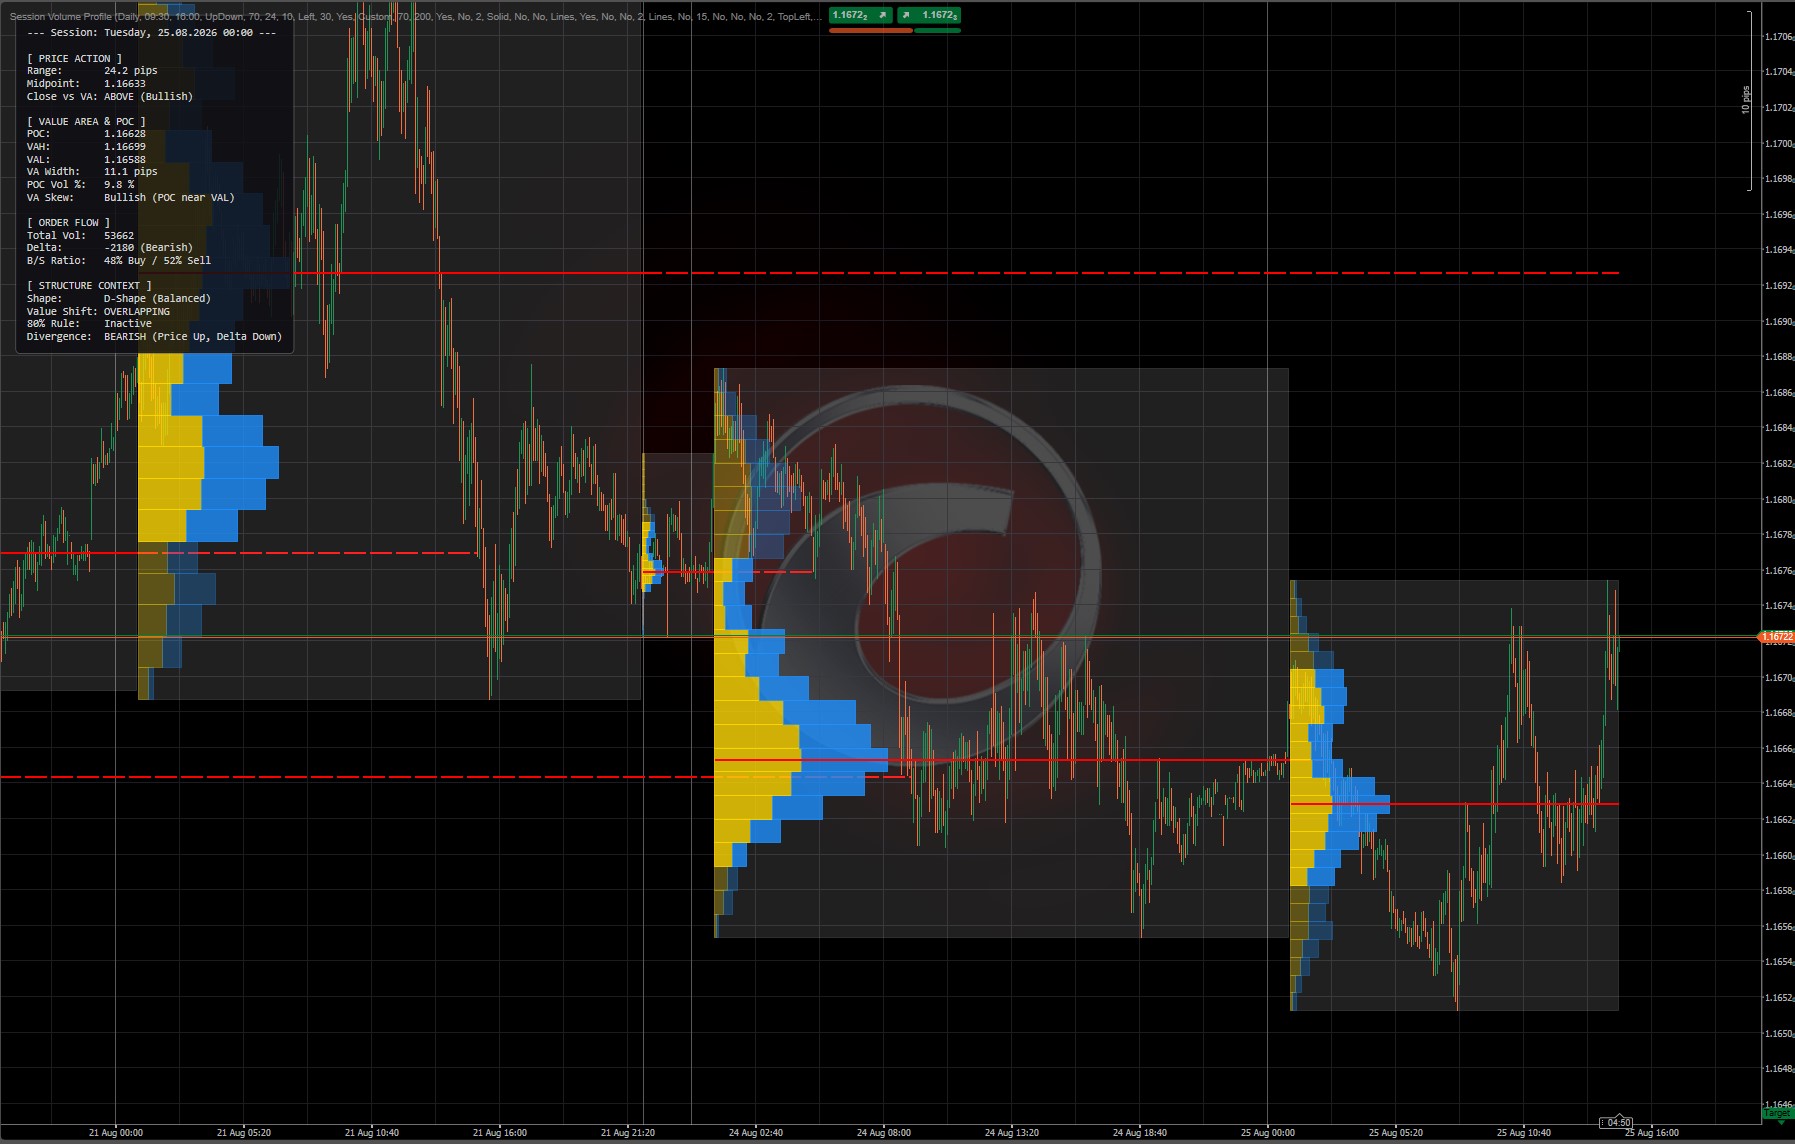Click the VAH 1.16699 value row
This screenshot has height=1144, width=1795.
pyautogui.click(x=86, y=147)
